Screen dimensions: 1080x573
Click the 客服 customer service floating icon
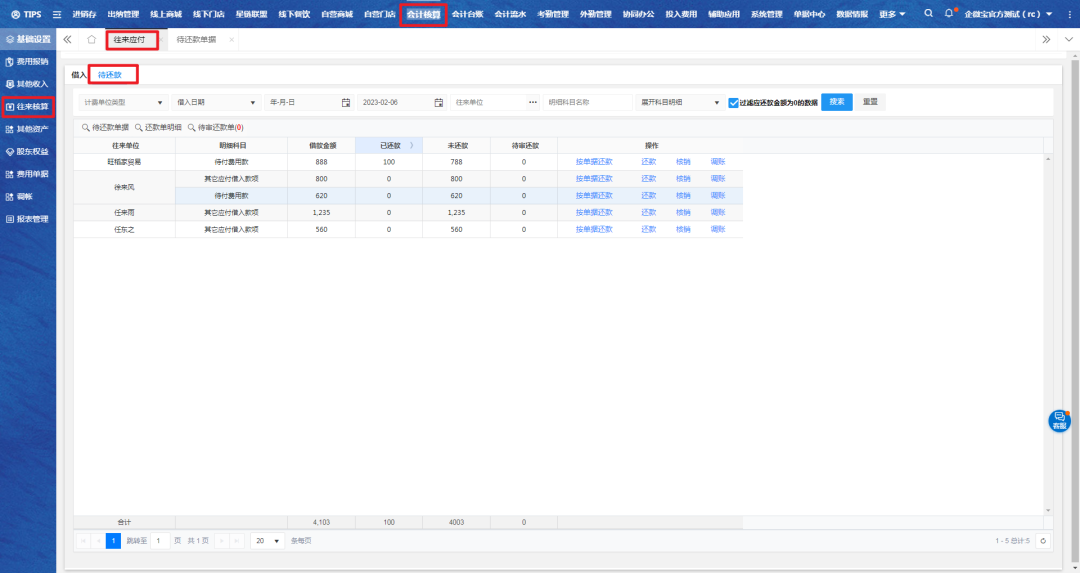[x=1059, y=421]
